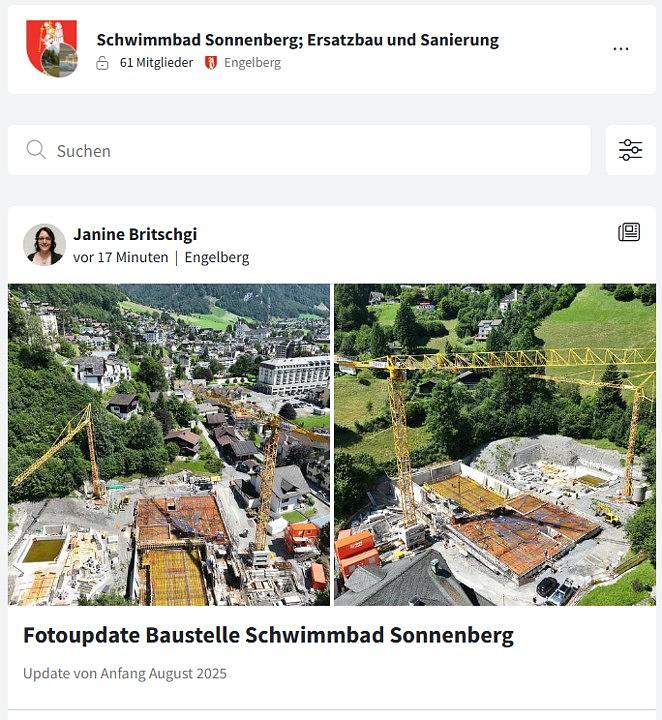Open the three-dots group options menu
The width and height of the screenshot is (662, 720).
pyautogui.click(x=621, y=49)
